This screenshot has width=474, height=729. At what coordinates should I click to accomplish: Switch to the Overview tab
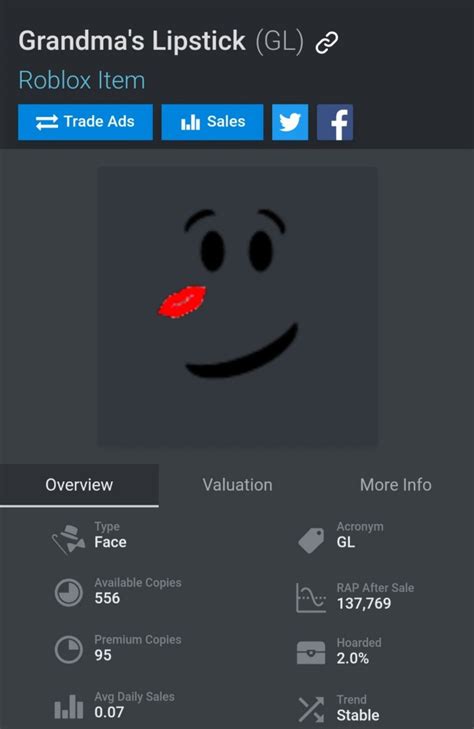tap(79, 485)
